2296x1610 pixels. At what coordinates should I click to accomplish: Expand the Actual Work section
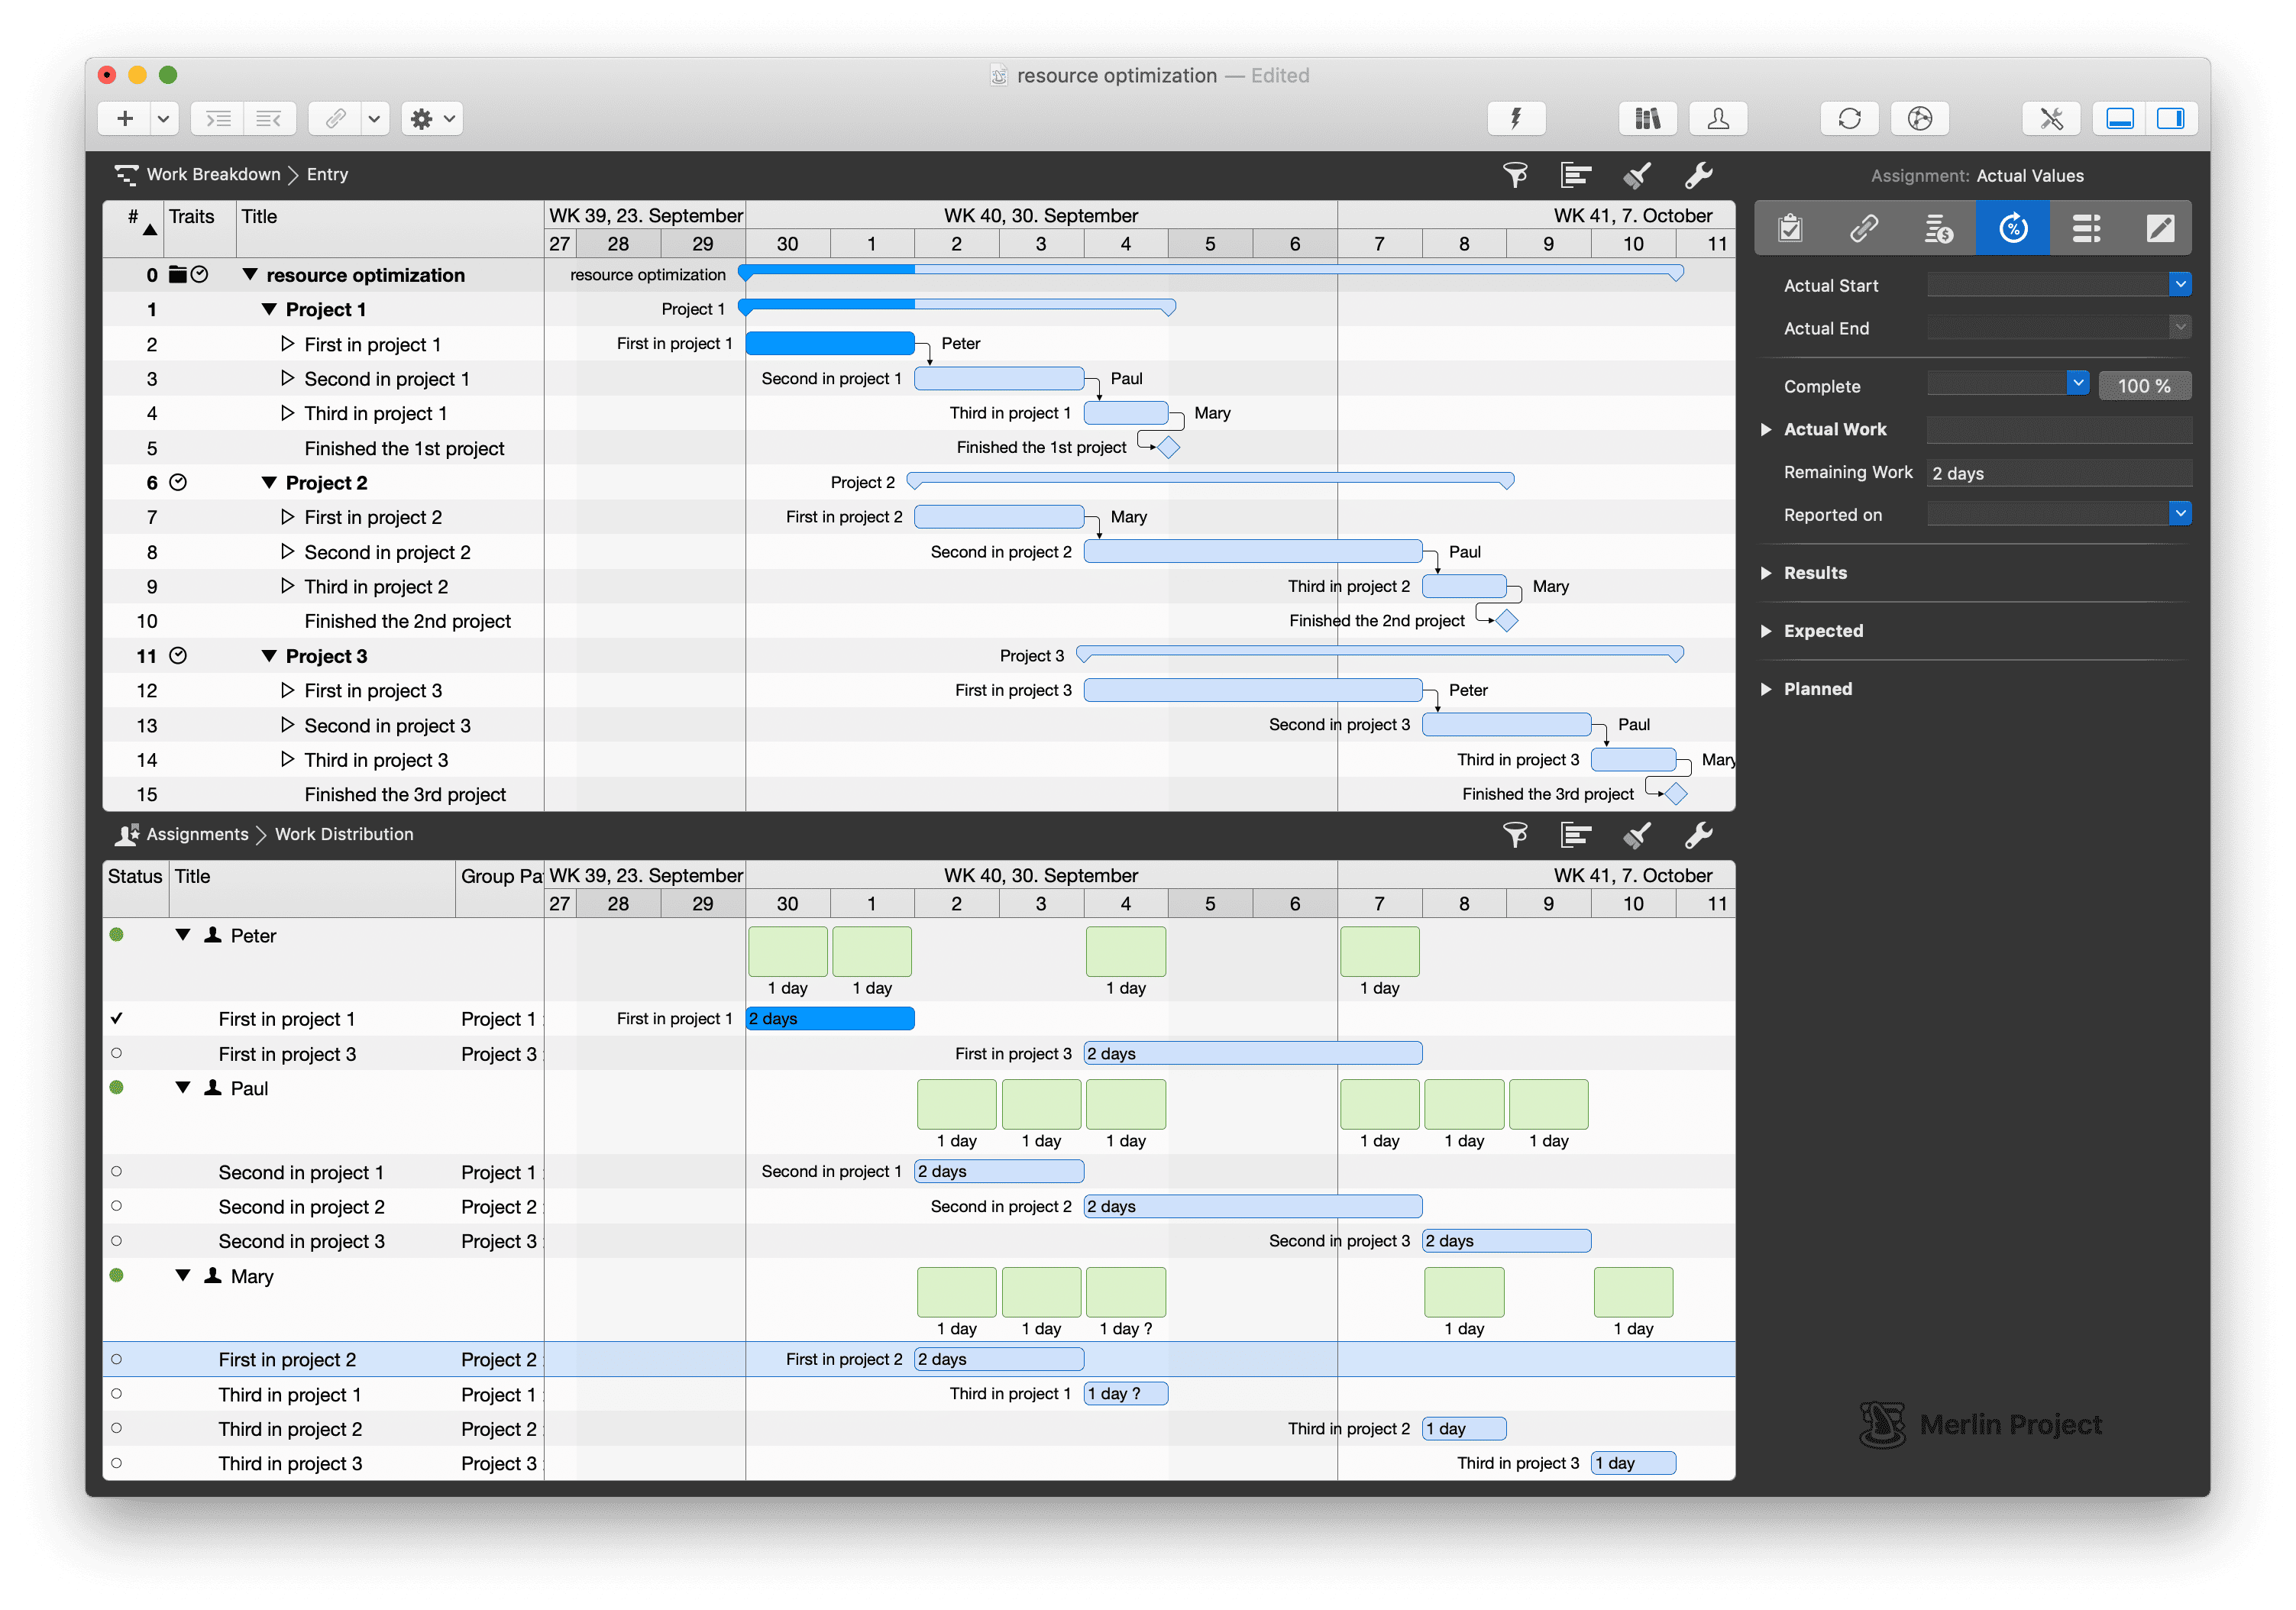coord(1768,429)
